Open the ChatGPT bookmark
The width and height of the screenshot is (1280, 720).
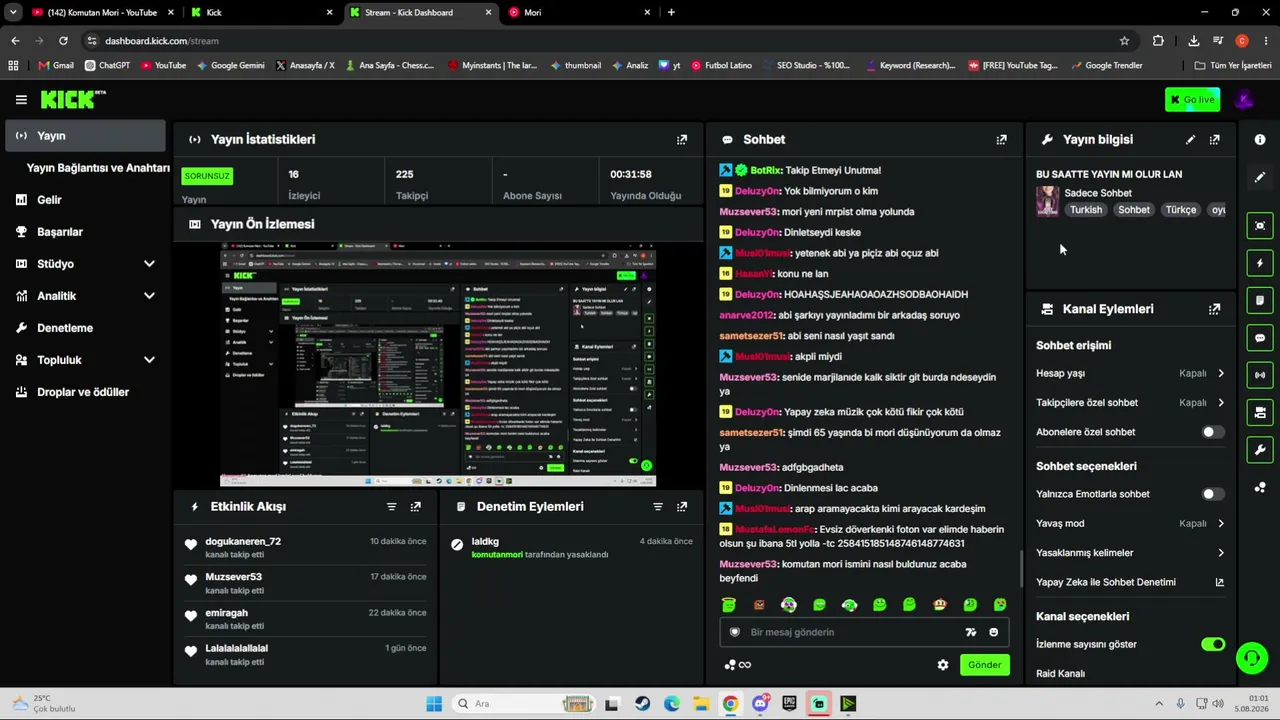tap(108, 66)
